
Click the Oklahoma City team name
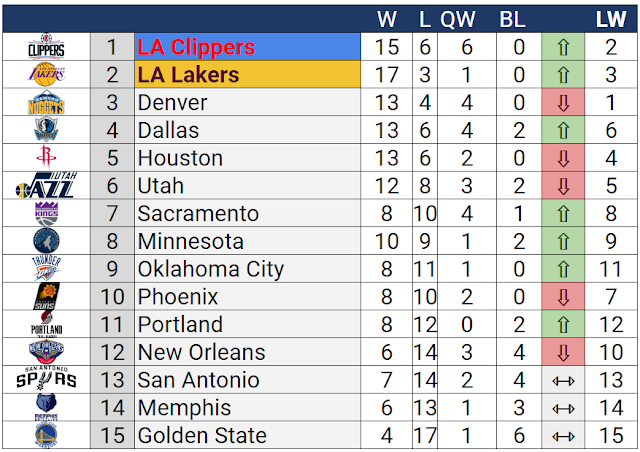pyautogui.click(x=210, y=269)
